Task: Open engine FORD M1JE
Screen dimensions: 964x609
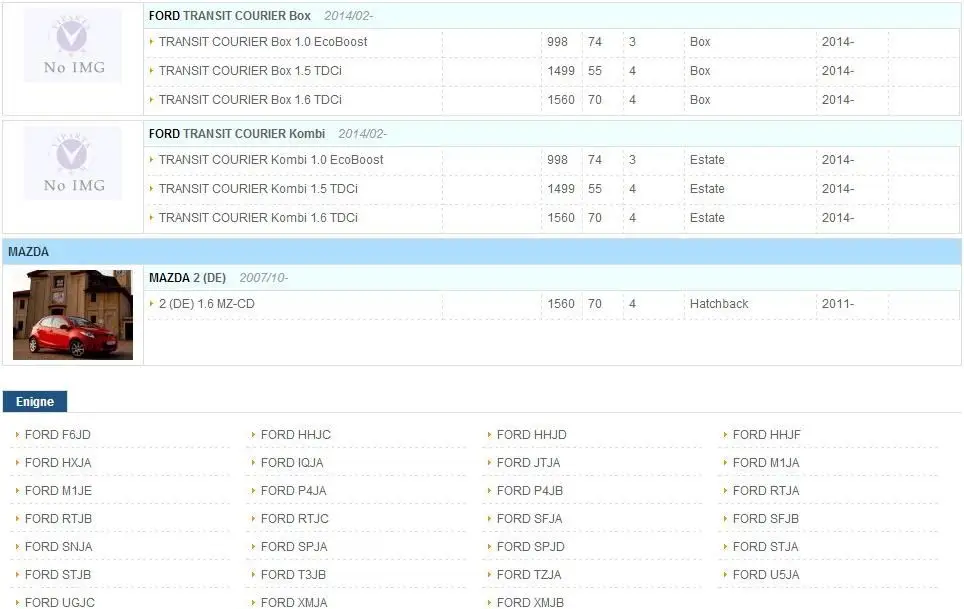Action: [58, 491]
